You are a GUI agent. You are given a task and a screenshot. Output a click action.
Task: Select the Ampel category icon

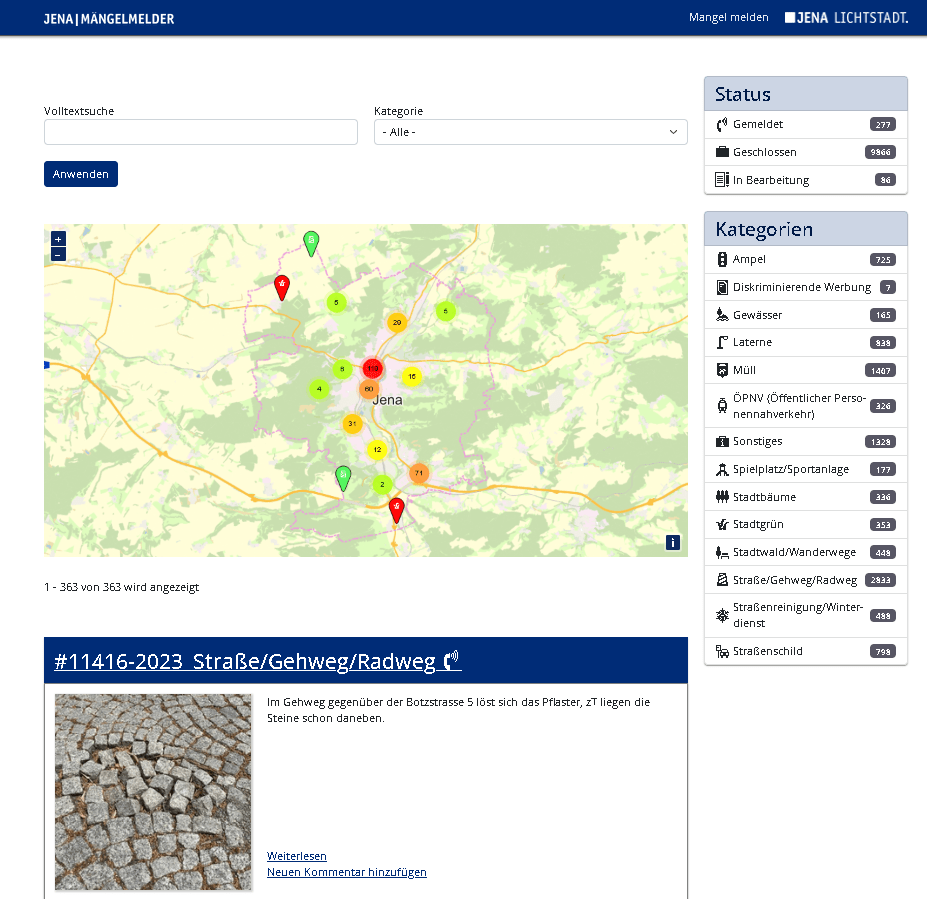[721, 259]
